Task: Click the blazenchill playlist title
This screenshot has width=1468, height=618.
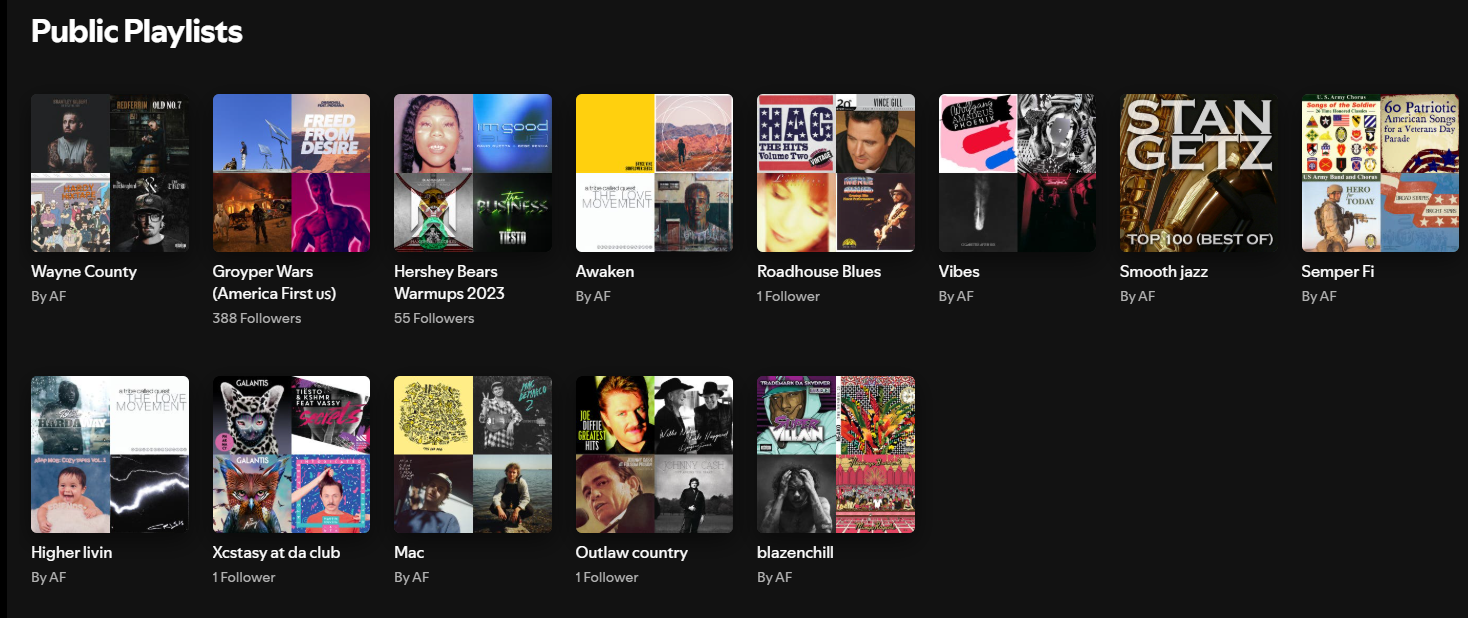Action: pyautogui.click(x=795, y=553)
